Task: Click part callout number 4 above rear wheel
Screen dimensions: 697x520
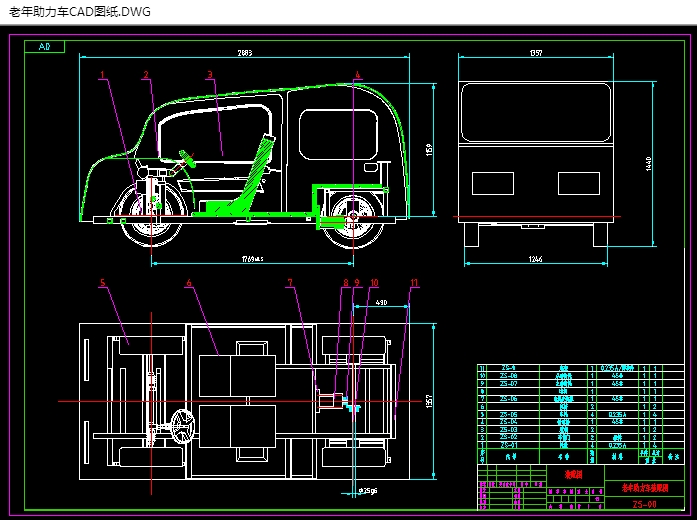Action: click(356, 74)
